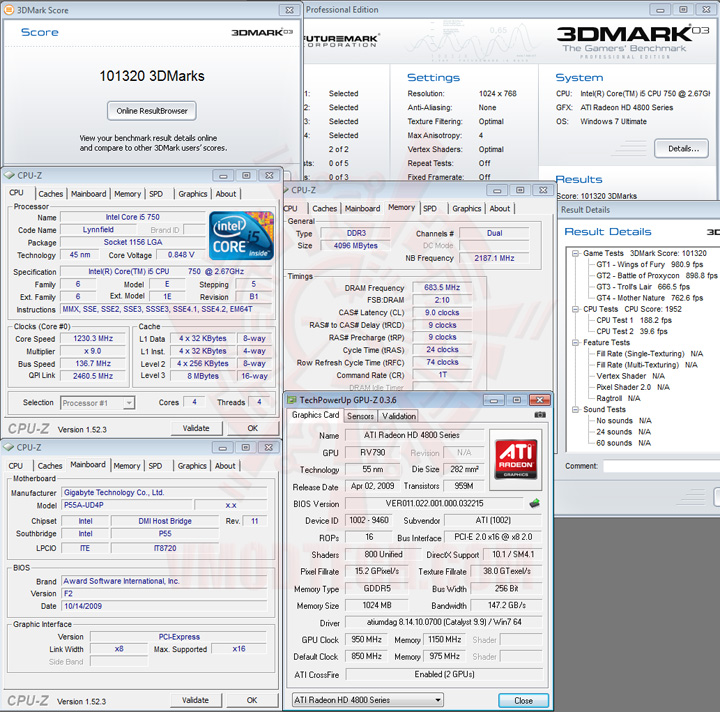Click the BIOS Version field in GPU-Z
Image resolution: width=720 pixels, height=712 pixels.
(434, 504)
